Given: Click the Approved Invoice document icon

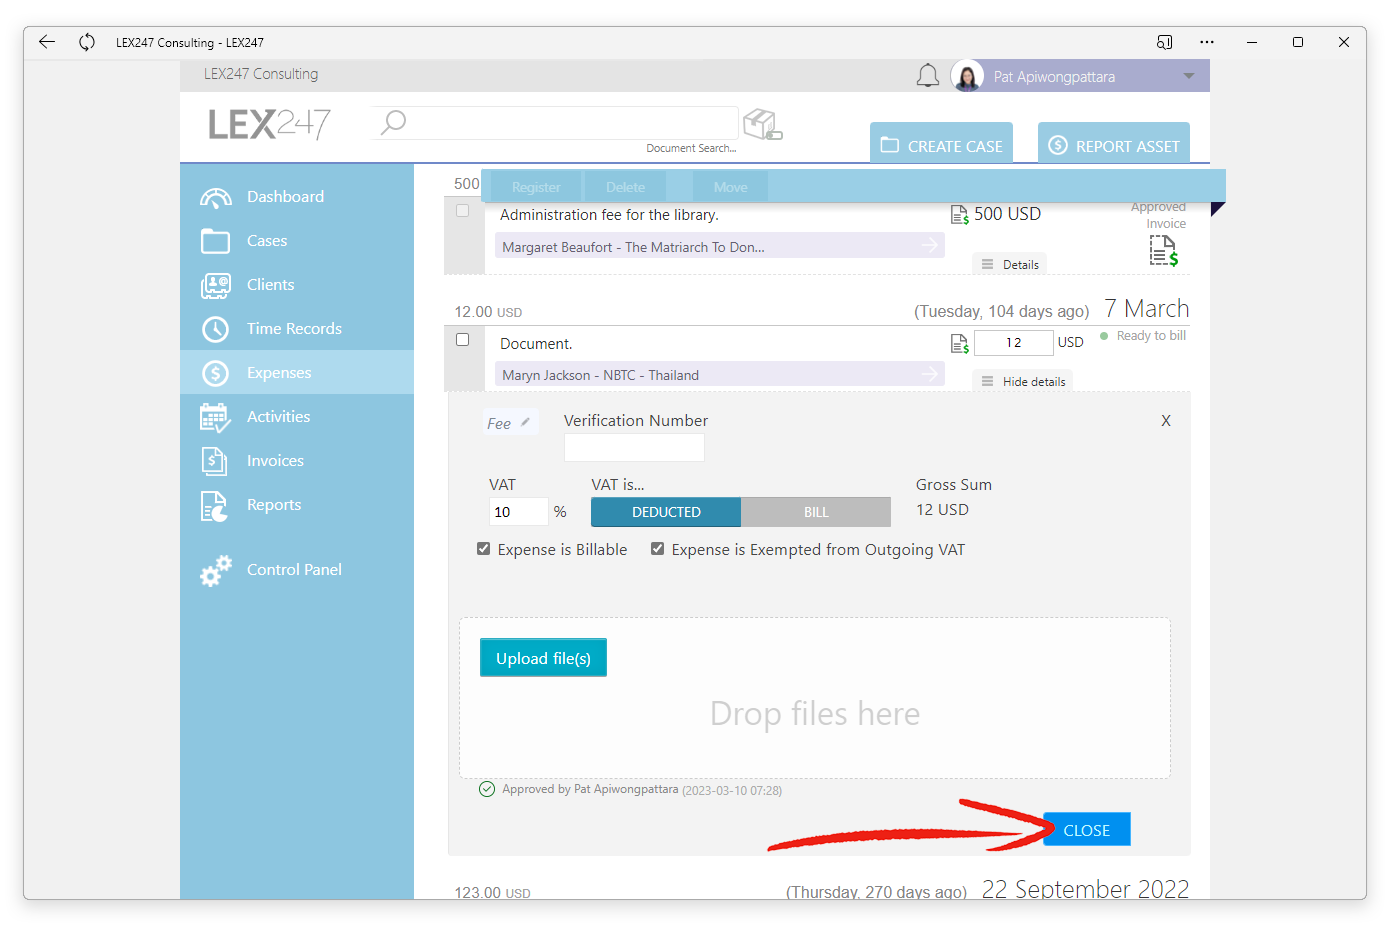Looking at the screenshot, I should [1163, 251].
